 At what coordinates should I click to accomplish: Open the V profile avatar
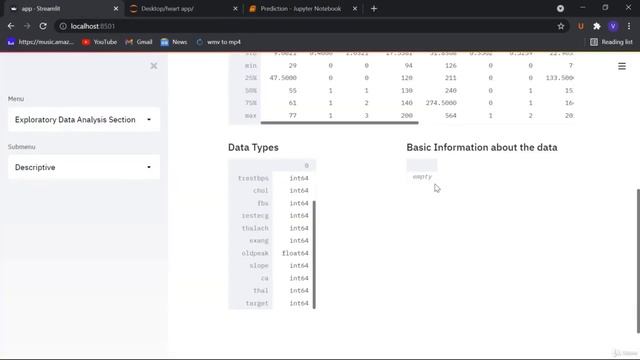(613, 26)
